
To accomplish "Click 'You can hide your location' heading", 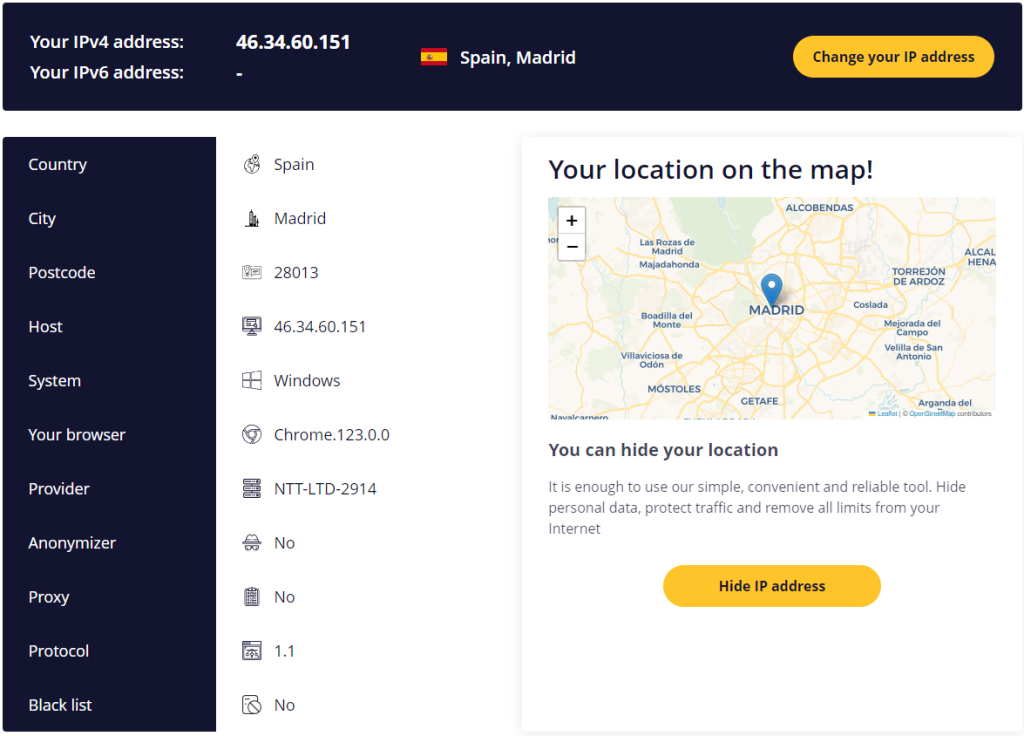I will [663, 450].
